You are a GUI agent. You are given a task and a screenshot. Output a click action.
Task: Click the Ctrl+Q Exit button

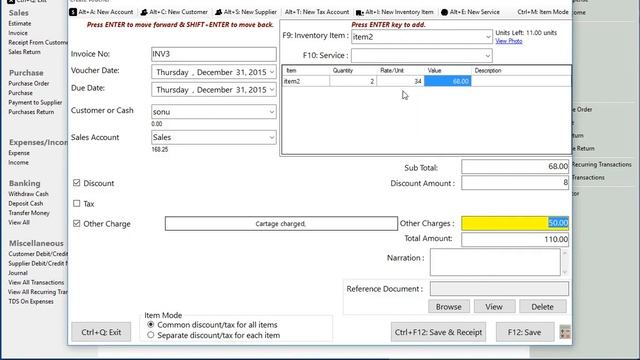coord(101,332)
